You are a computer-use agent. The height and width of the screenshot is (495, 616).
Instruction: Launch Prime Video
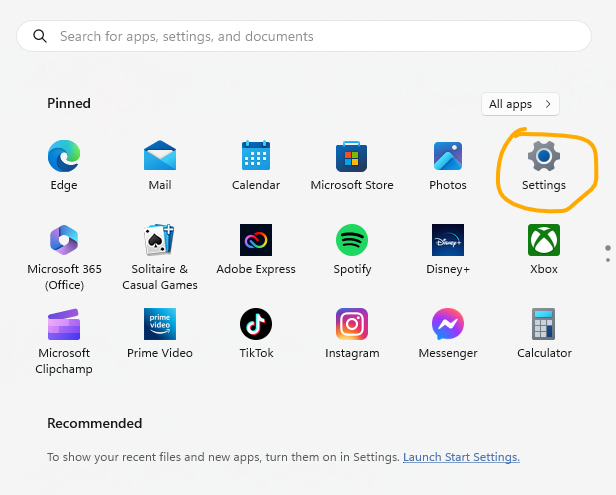coord(160,333)
